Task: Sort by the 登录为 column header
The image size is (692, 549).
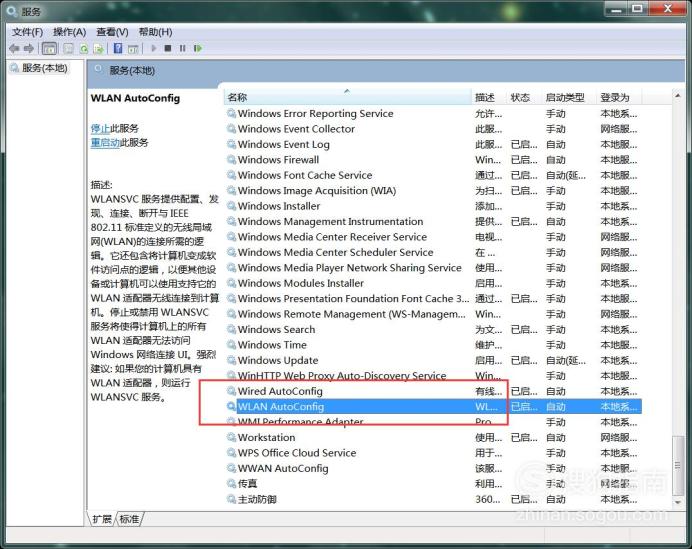Action: click(x=619, y=98)
